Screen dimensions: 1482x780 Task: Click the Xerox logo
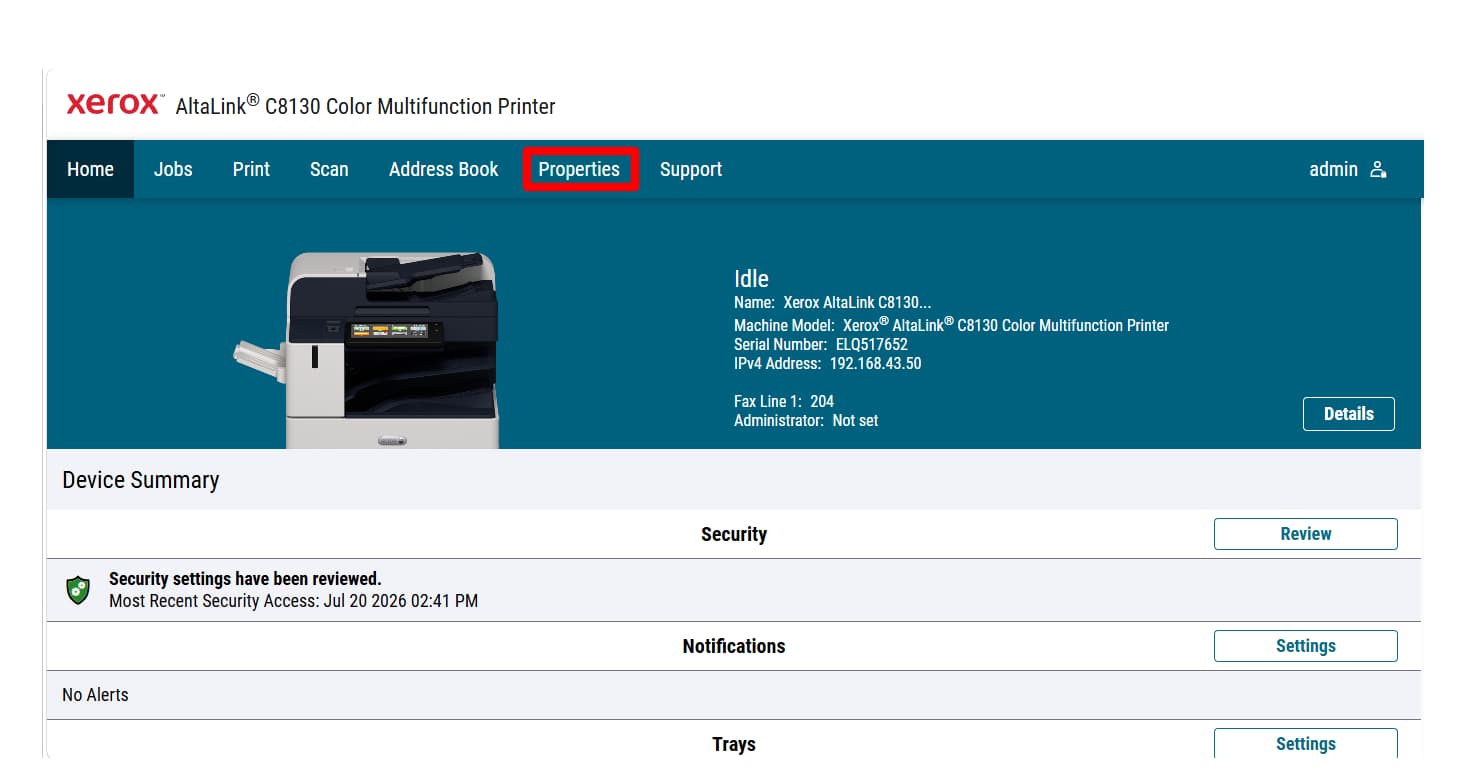pyautogui.click(x=115, y=104)
